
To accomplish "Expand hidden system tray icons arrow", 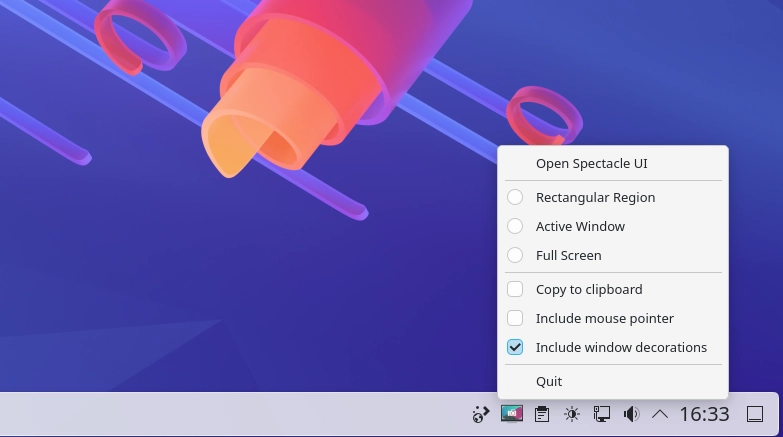I will coord(660,414).
